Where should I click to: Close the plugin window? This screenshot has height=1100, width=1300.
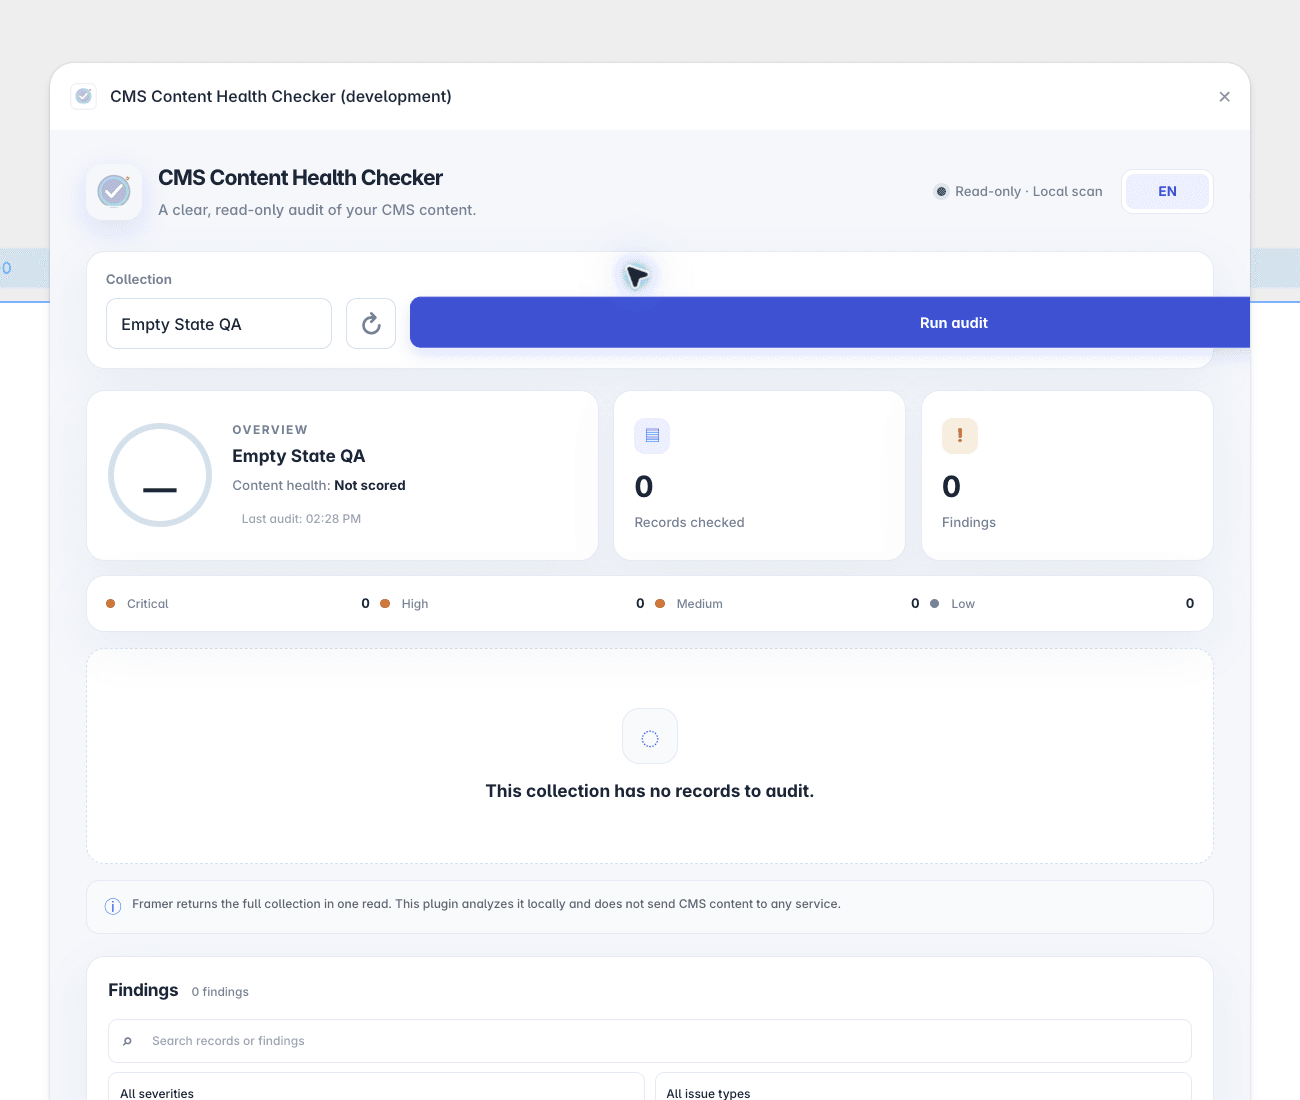pos(1224,97)
